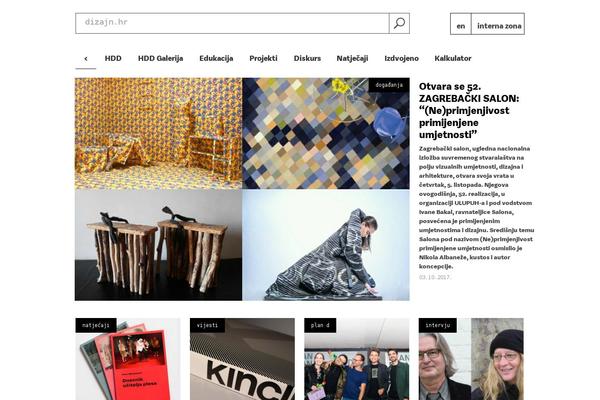Open the Natječaji menu item
Viewport: 600px width, 400px height.
(x=352, y=58)
